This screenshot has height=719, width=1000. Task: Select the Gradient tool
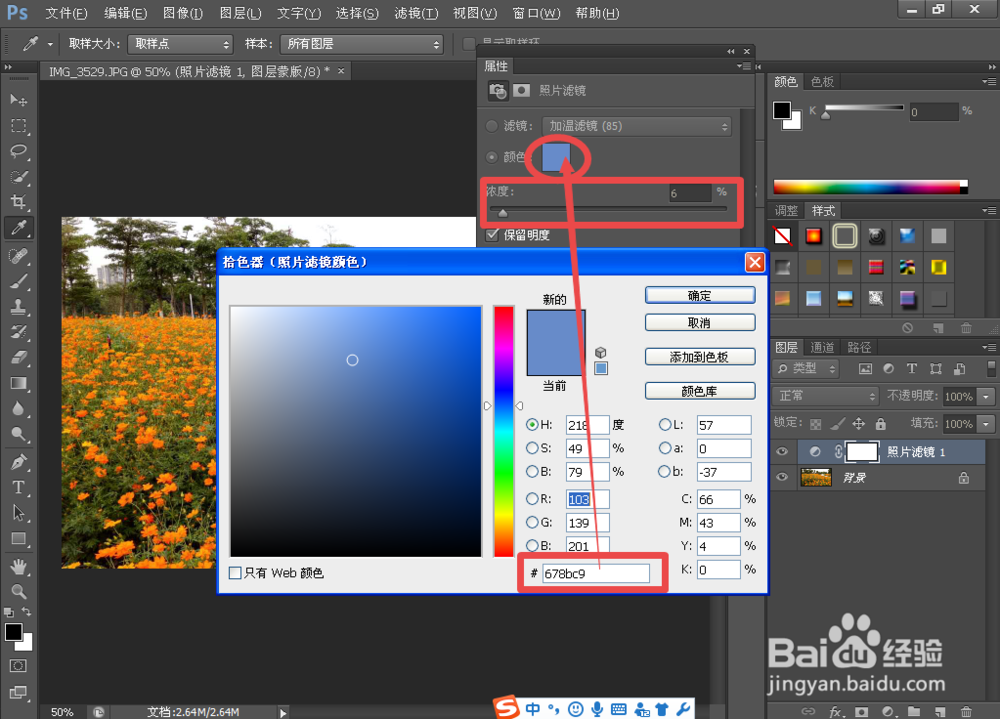18,383
